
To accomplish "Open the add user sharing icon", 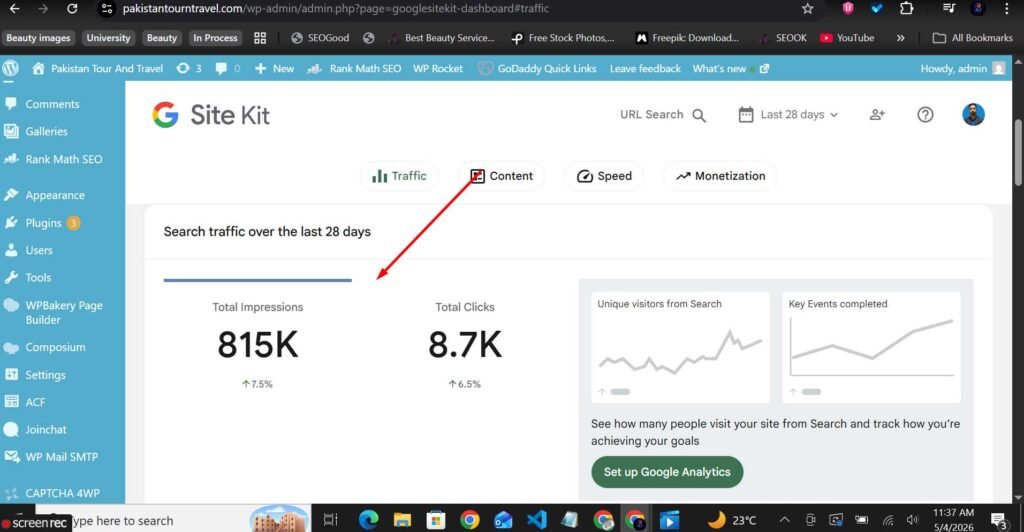I will (877, 115).
